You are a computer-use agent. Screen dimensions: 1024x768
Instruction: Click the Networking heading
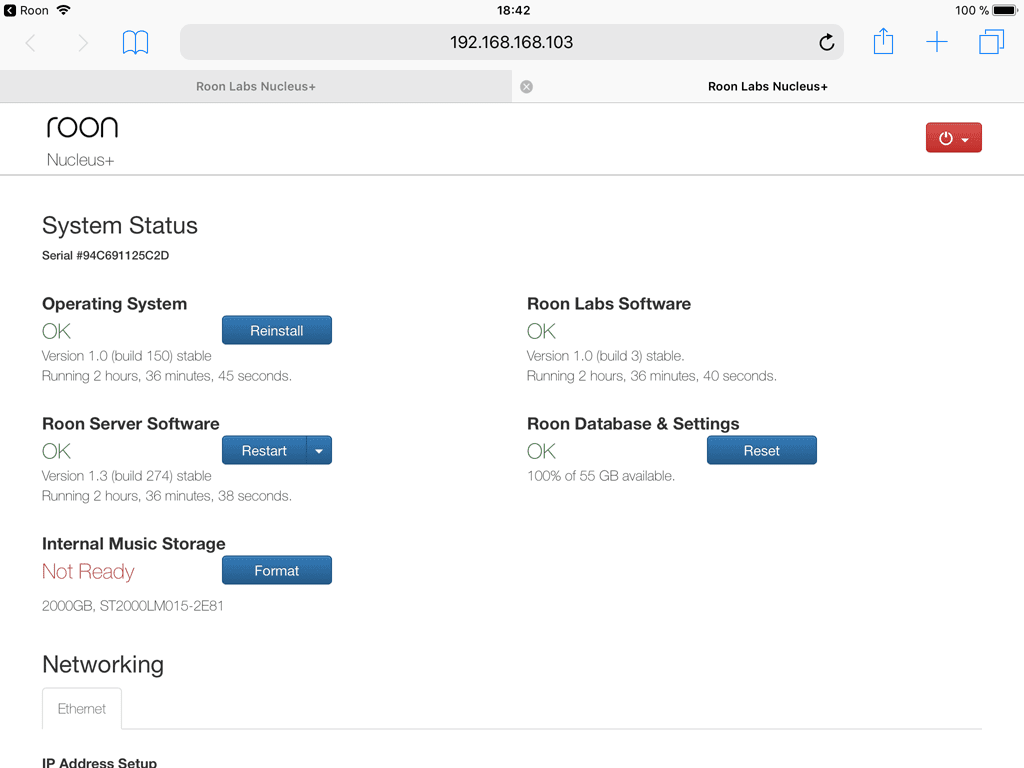[x=103, y=665]
